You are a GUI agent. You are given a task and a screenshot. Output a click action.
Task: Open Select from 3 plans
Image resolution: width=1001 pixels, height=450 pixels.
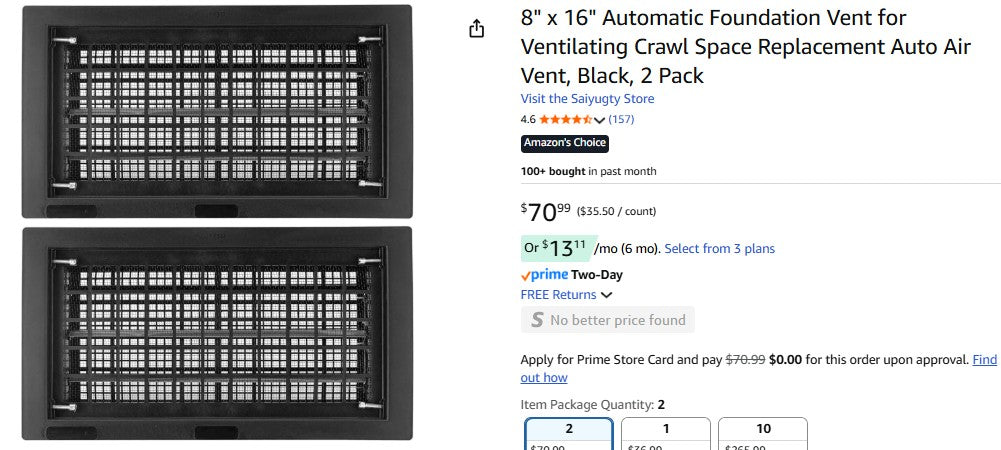pyautogui.click(x=719, y=249)
